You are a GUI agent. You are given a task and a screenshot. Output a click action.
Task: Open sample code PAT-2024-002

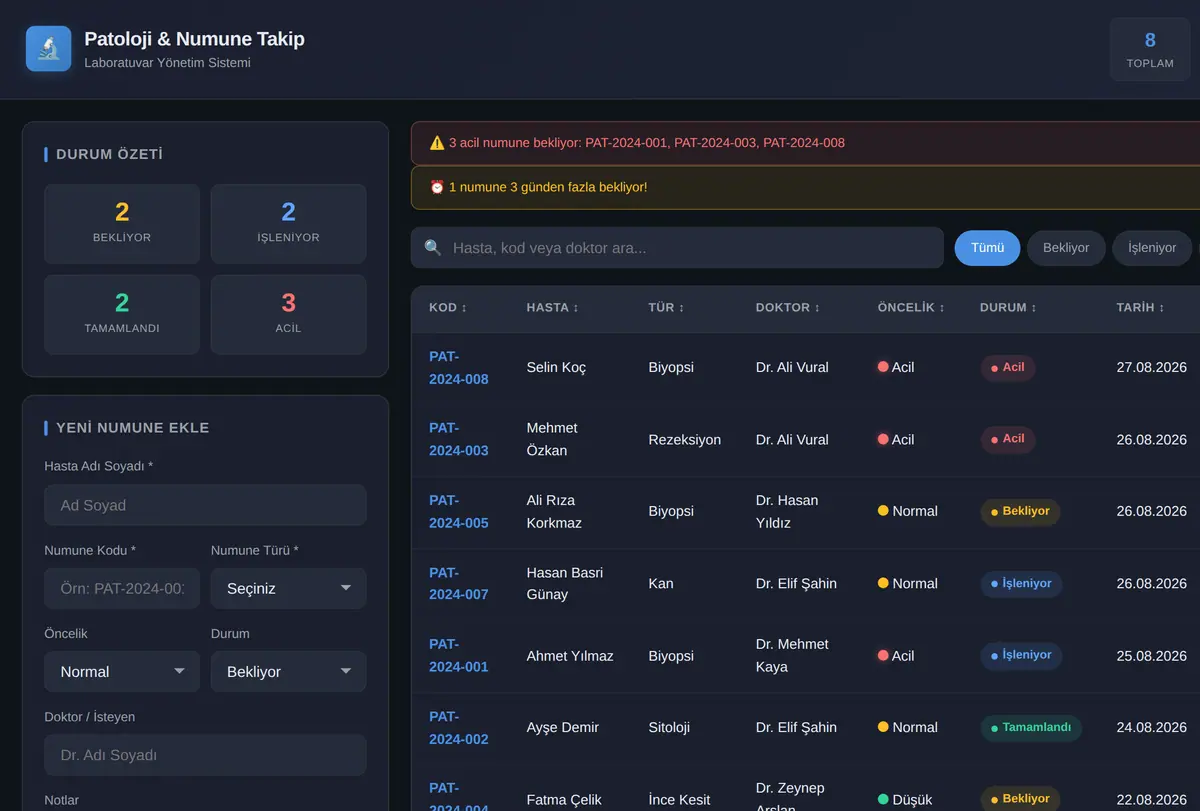click(x=459, y=727)
